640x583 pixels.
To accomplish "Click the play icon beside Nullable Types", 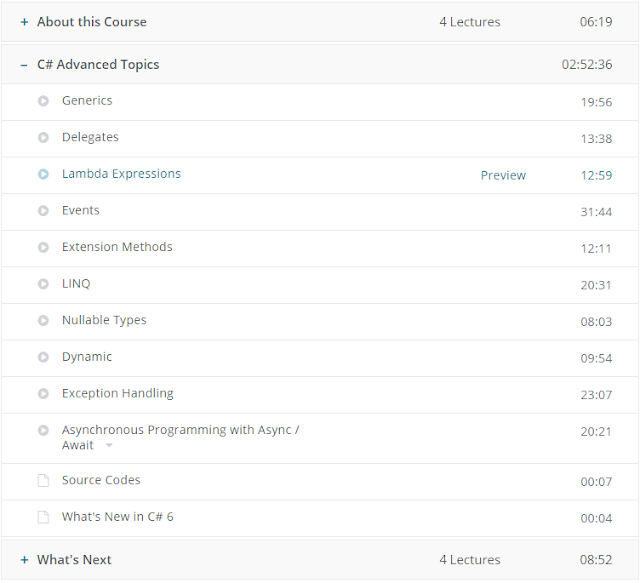I will point(43,321).
